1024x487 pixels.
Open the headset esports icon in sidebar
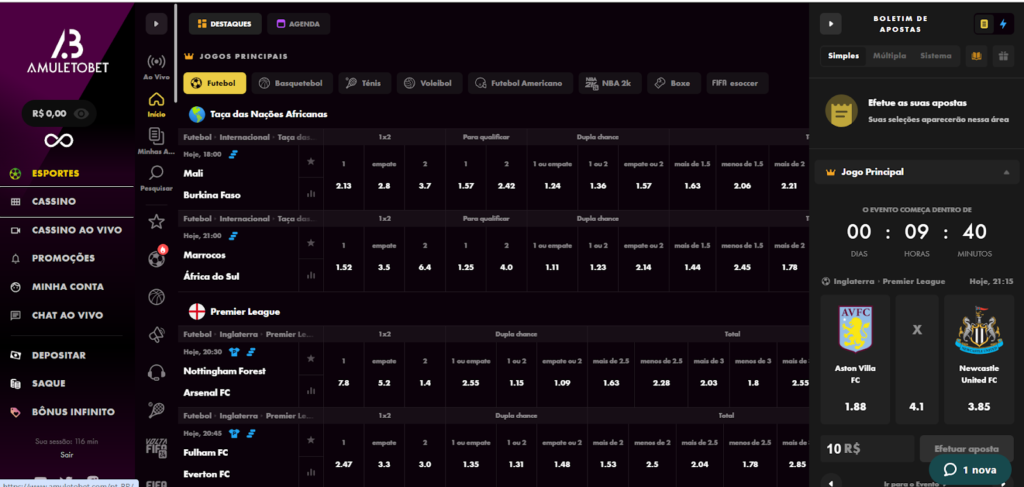coord(156,372)
